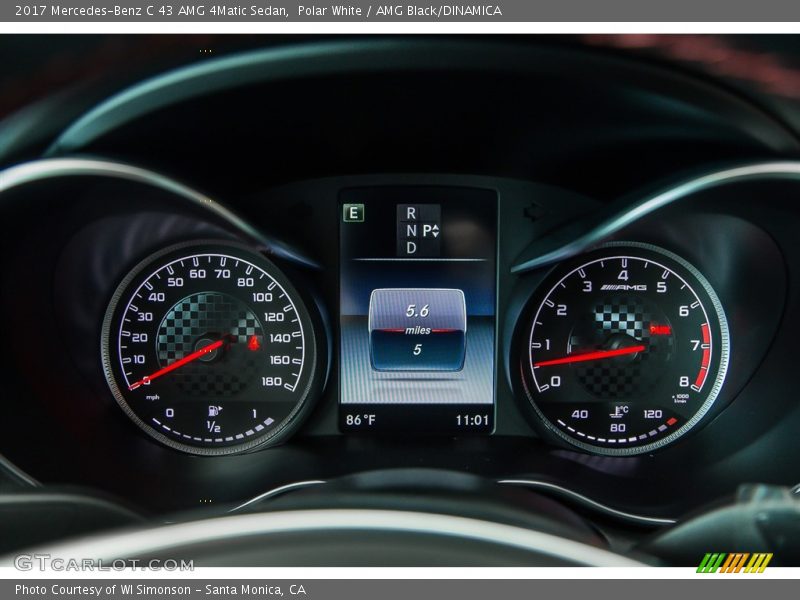
Task: Click the mph unit label
Action: [153, 397]
